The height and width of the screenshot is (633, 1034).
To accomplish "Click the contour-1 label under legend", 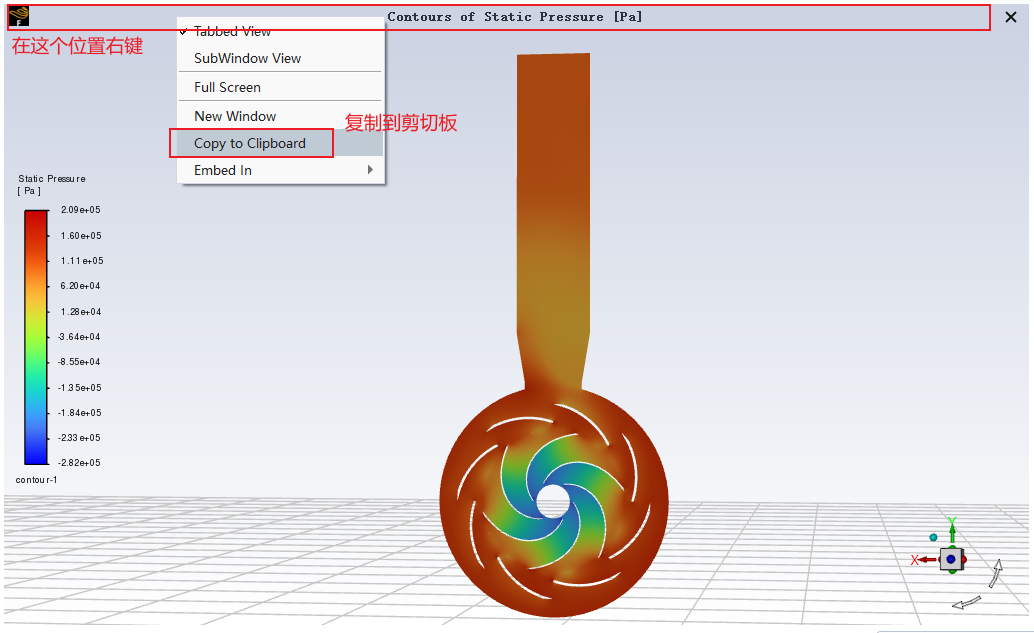I will click(x=36, y=479).
